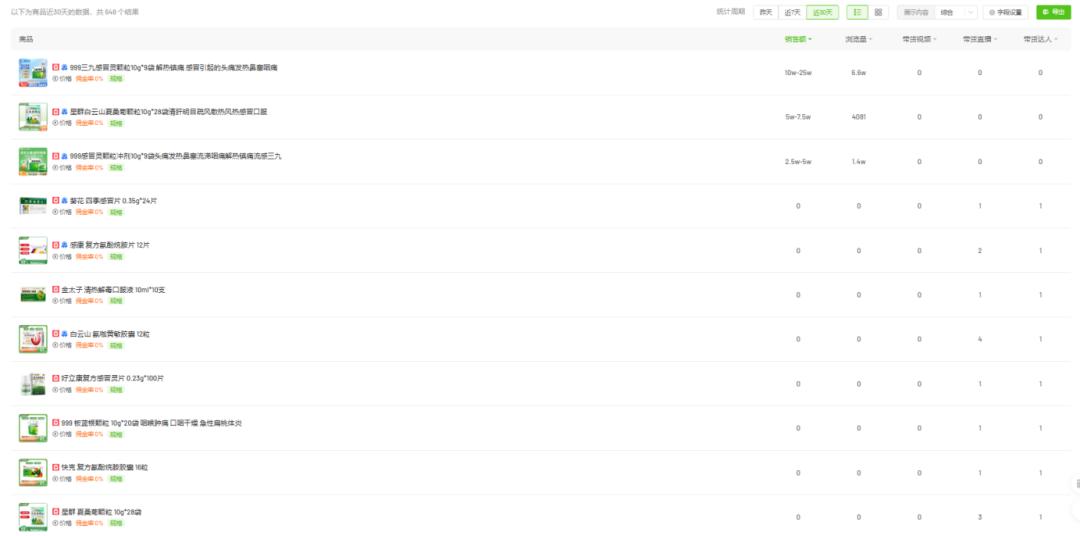Click red platform icon beside 金太子 清热解毒口服液
The image size is (1080, 536).
56,289
